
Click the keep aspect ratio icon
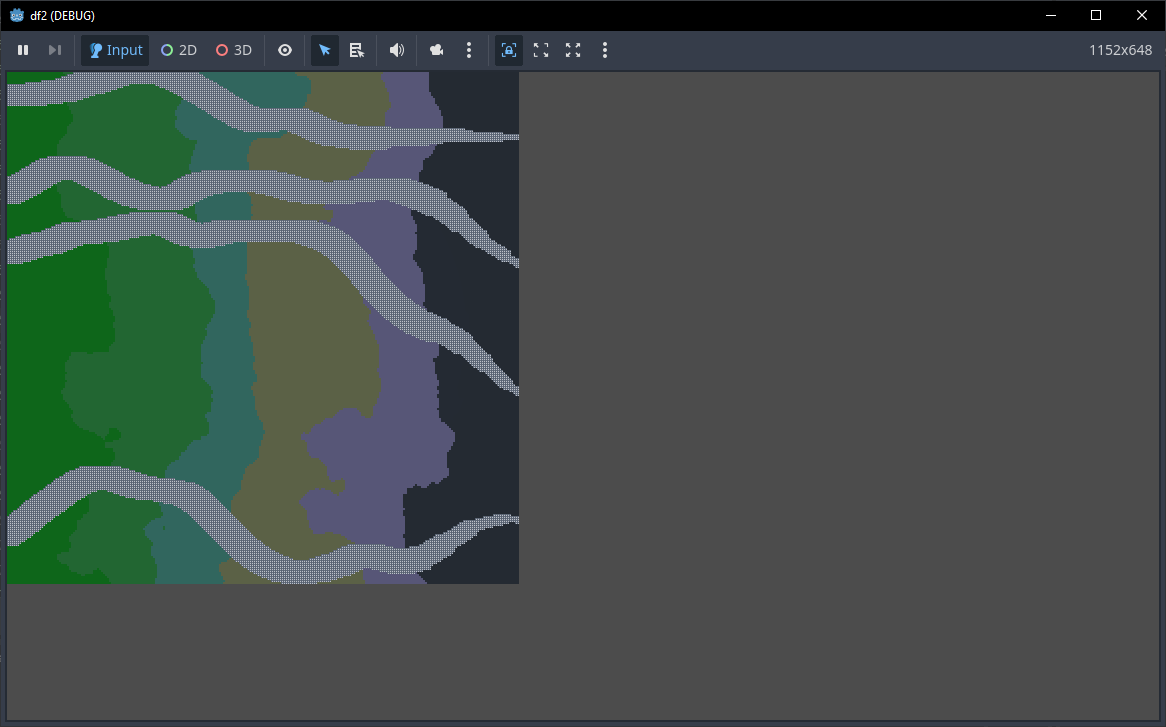(x=541, y=50)
